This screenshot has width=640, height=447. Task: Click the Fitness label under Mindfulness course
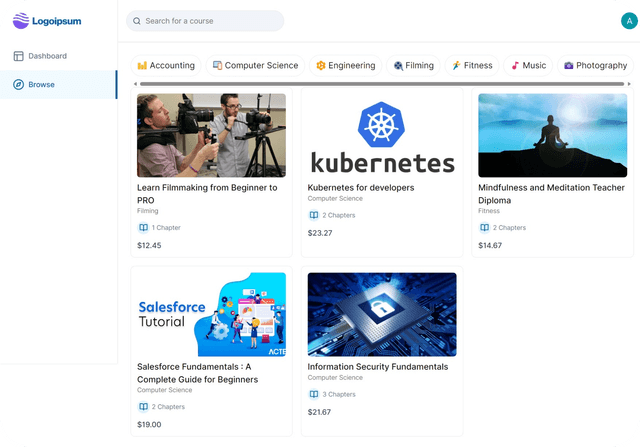pos(489,211)
